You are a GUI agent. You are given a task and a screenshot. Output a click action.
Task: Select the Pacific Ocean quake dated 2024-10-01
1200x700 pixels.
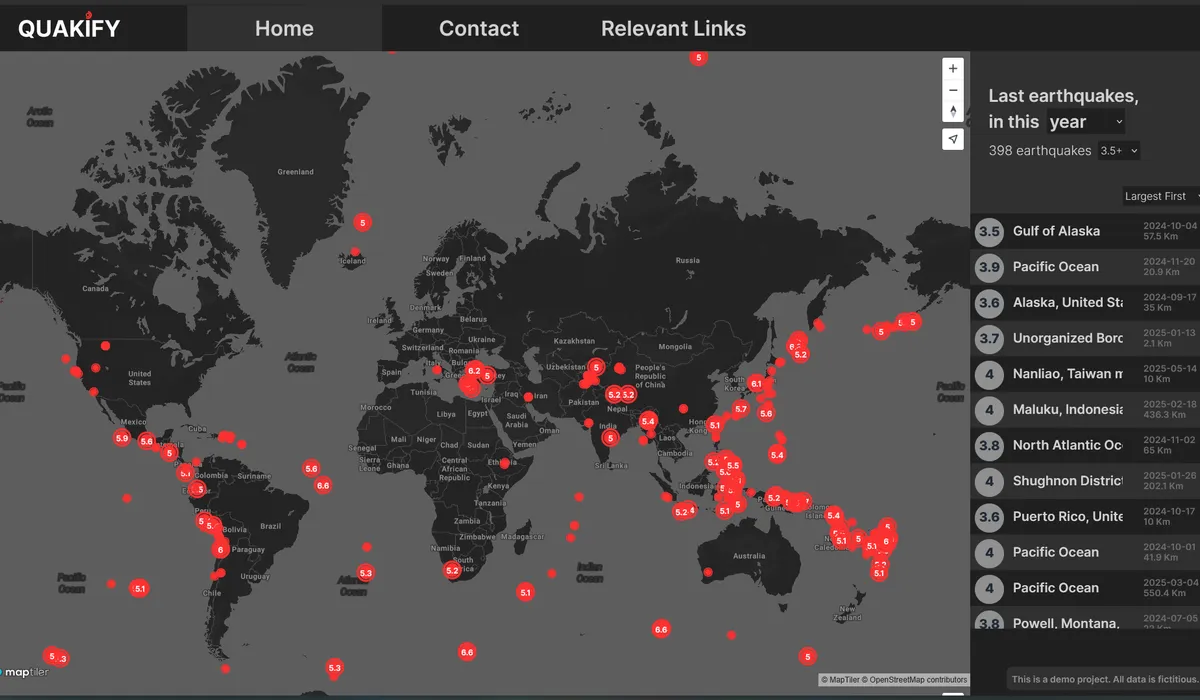coord(1085,552)
